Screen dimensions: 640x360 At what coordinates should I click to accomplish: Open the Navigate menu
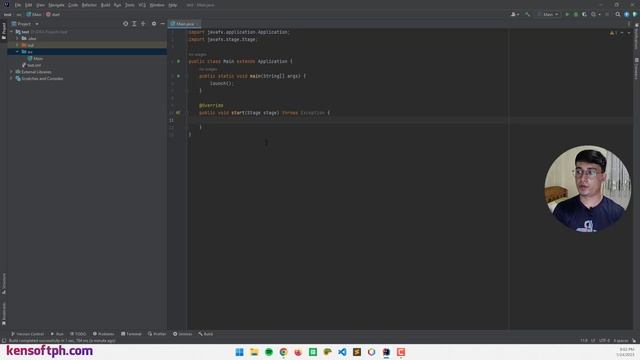coord(56,5)
